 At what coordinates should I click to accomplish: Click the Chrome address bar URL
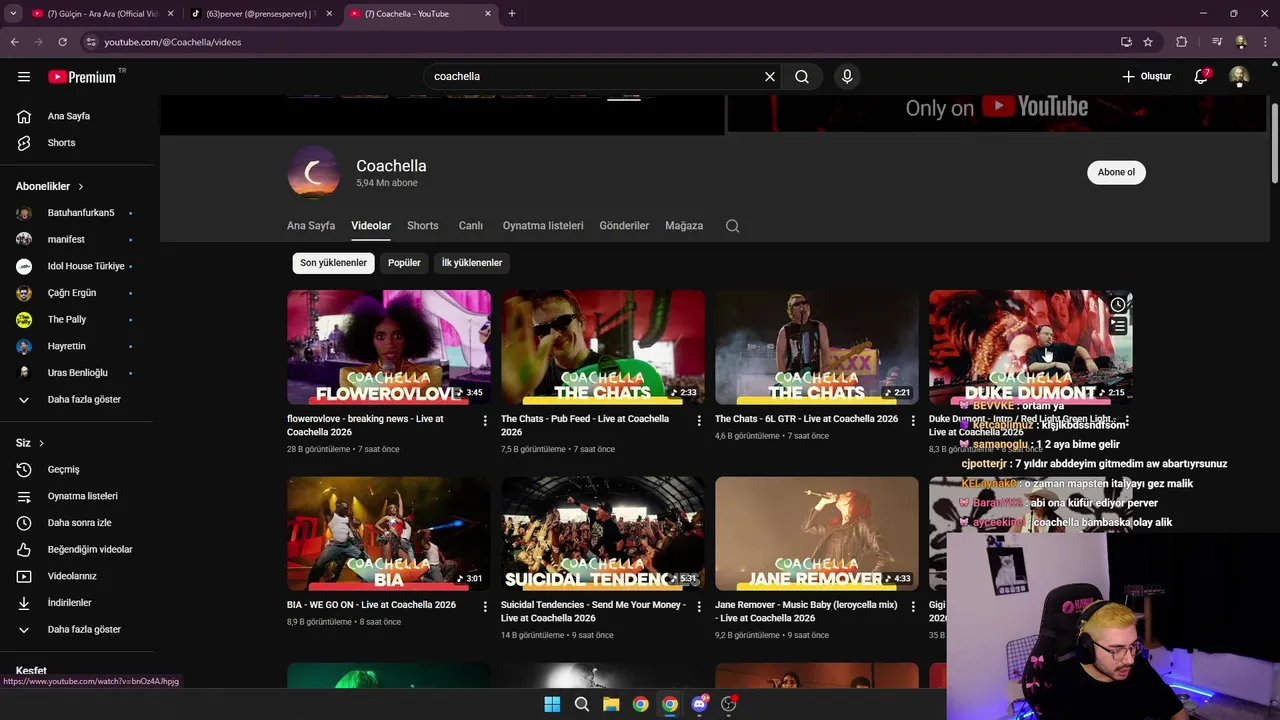[173, 42]
